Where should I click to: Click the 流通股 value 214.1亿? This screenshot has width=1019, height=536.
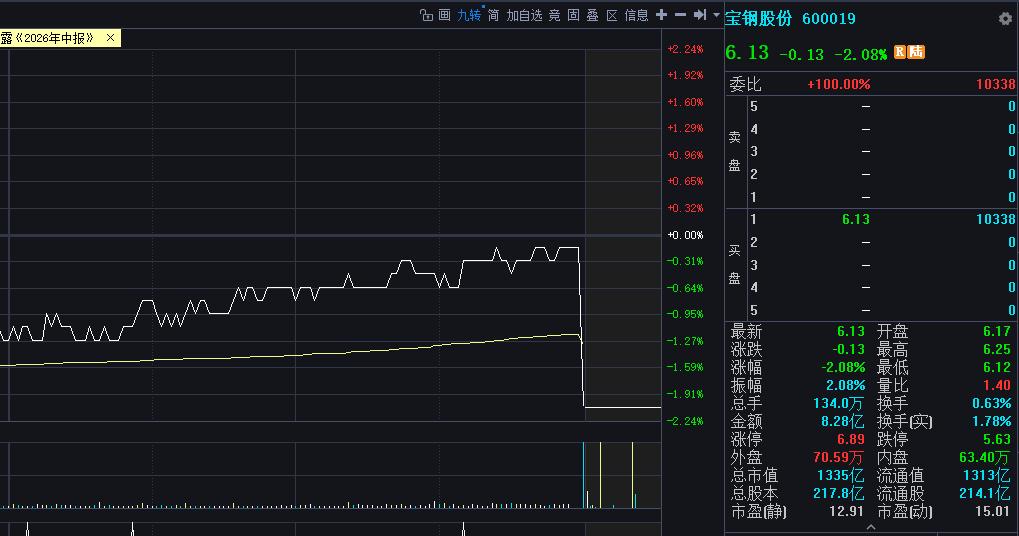pos(985,493)
